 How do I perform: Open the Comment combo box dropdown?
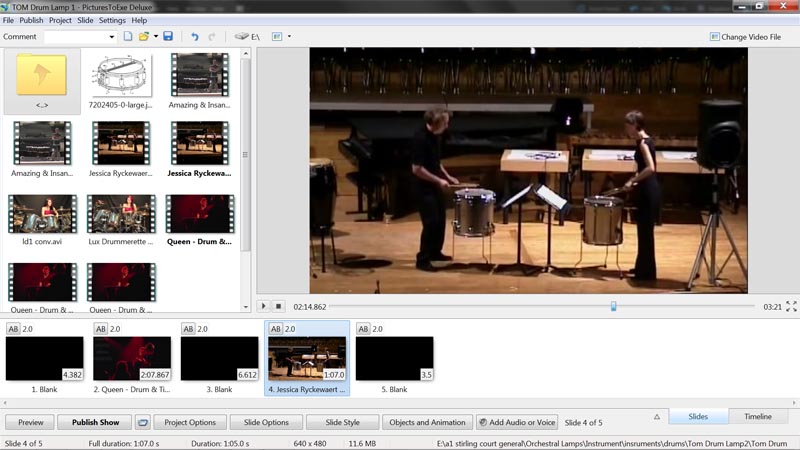click(x=112, y=37)
